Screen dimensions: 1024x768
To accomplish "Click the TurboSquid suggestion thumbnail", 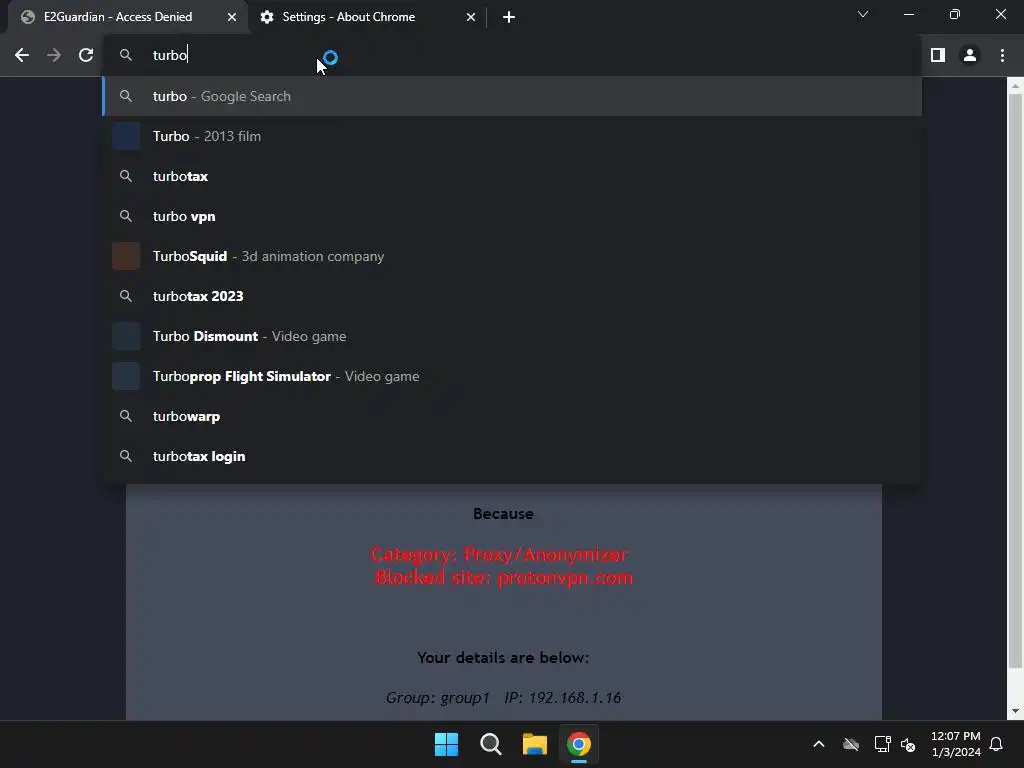I will (x=126, y=256).
